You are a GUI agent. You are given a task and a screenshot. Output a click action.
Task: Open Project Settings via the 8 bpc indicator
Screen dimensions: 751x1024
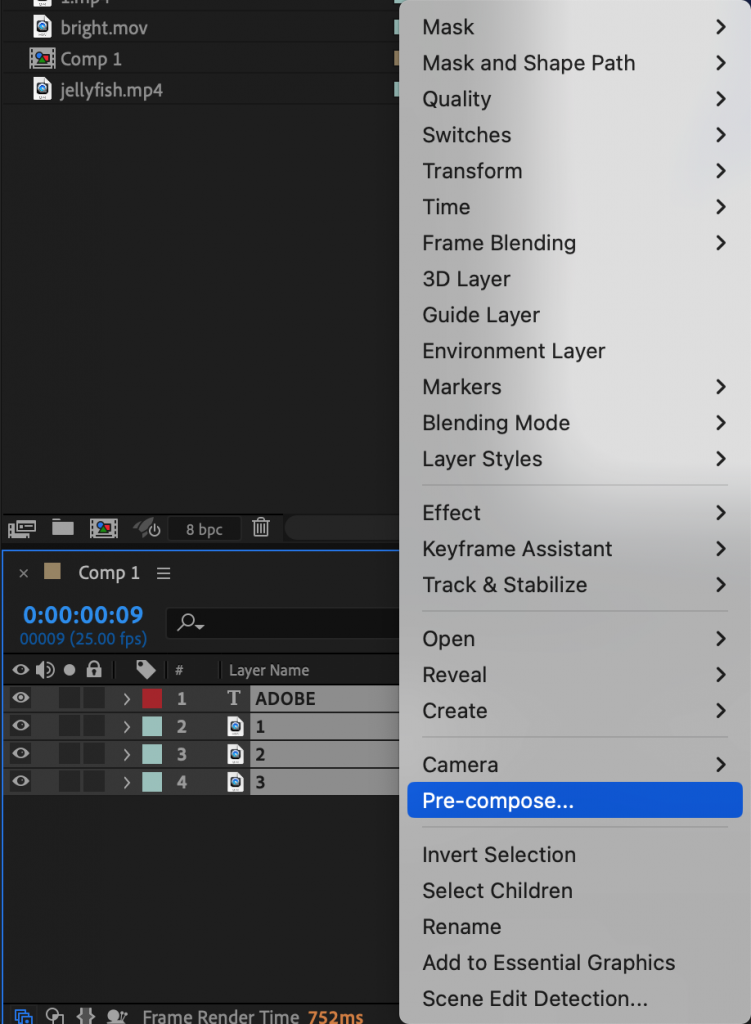tap(204, 528)
